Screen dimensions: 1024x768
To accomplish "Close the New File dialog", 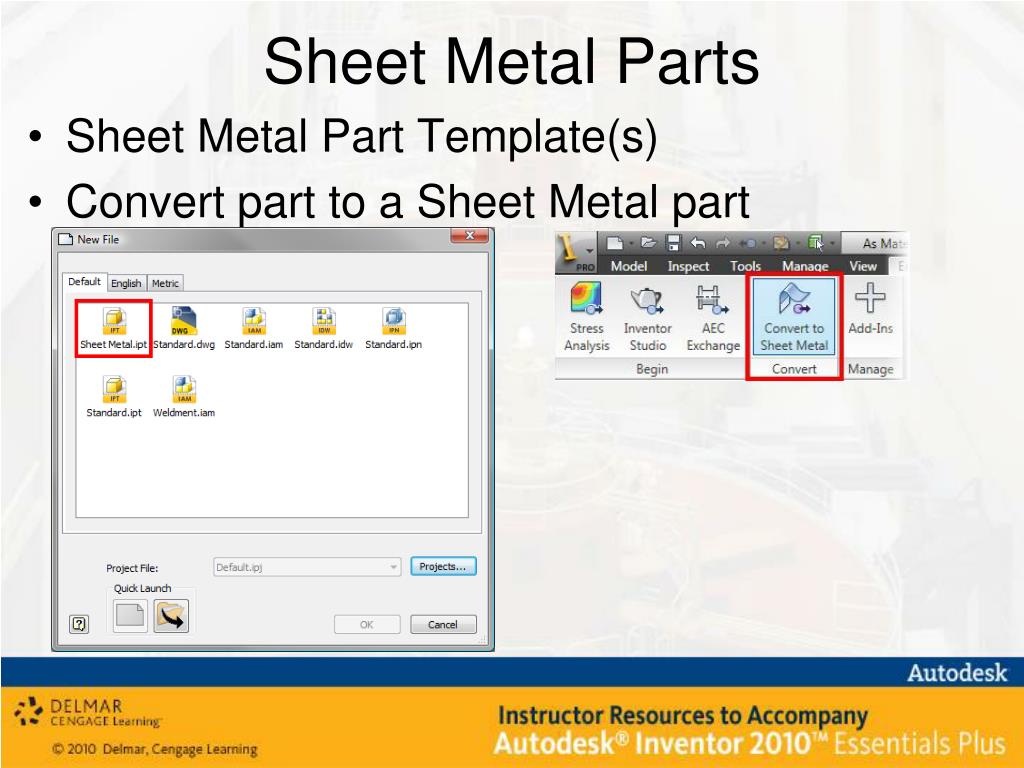I will pyautogui.click(x=470, y=236).
